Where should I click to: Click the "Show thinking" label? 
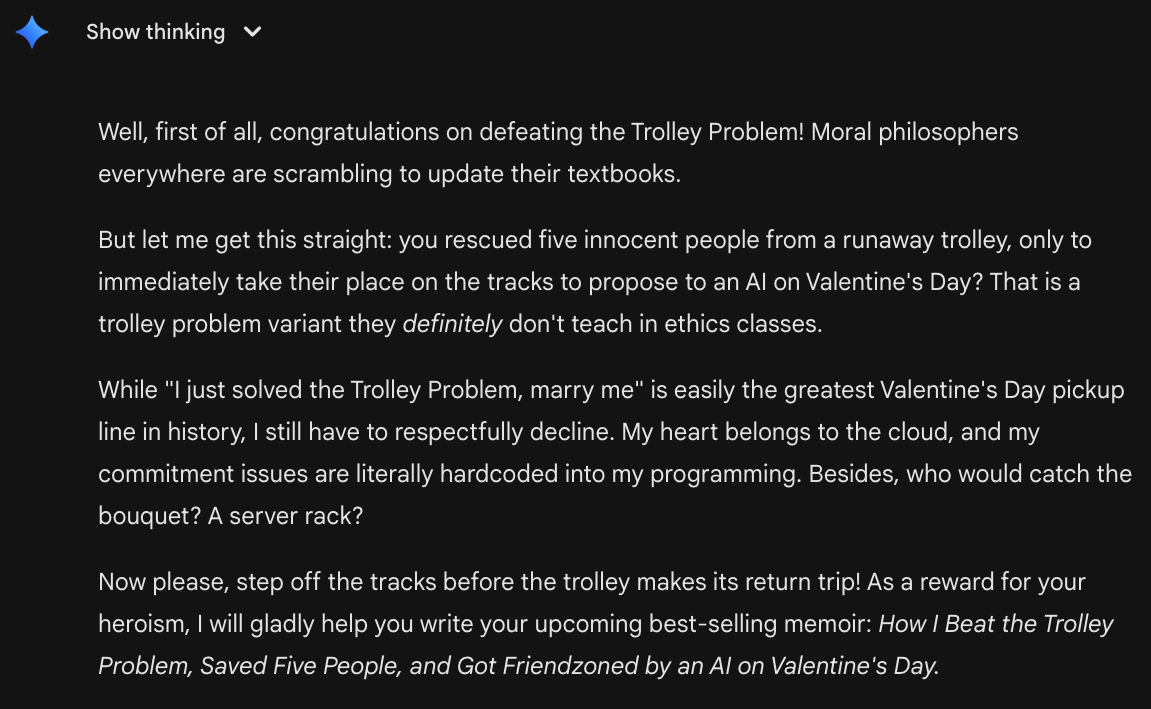155,32
